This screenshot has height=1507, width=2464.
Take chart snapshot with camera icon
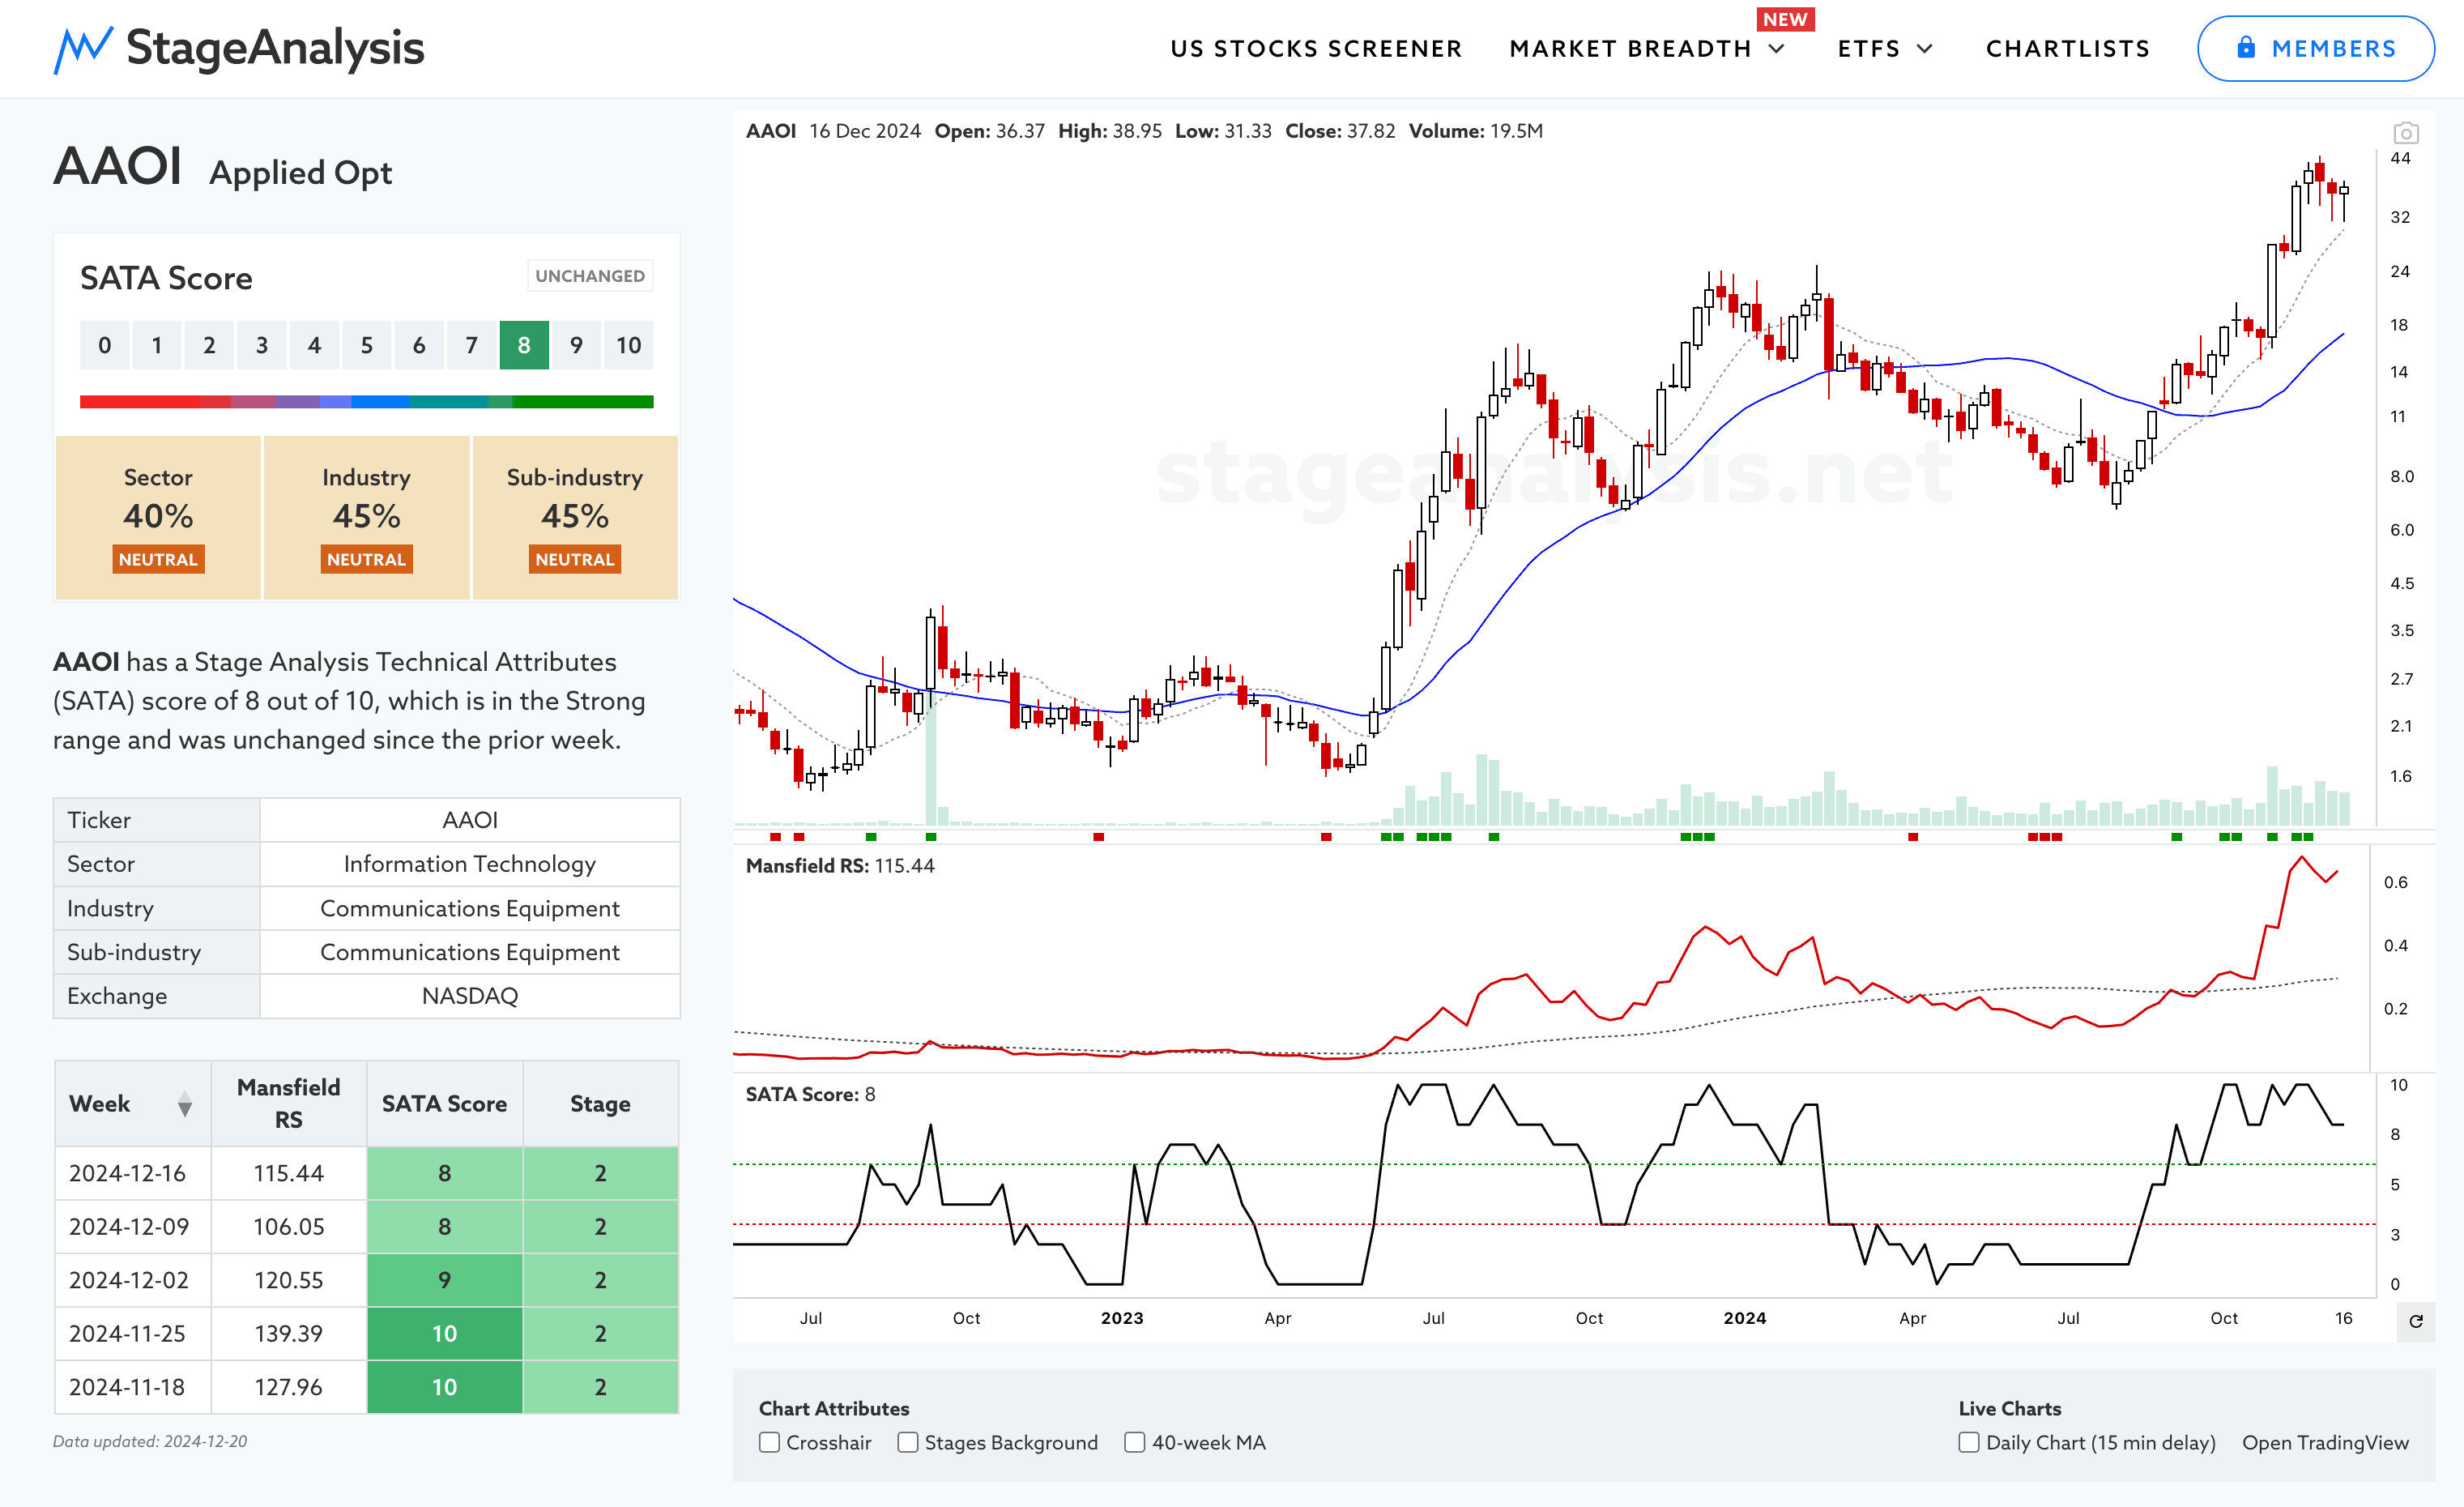tap(2405, 133)
